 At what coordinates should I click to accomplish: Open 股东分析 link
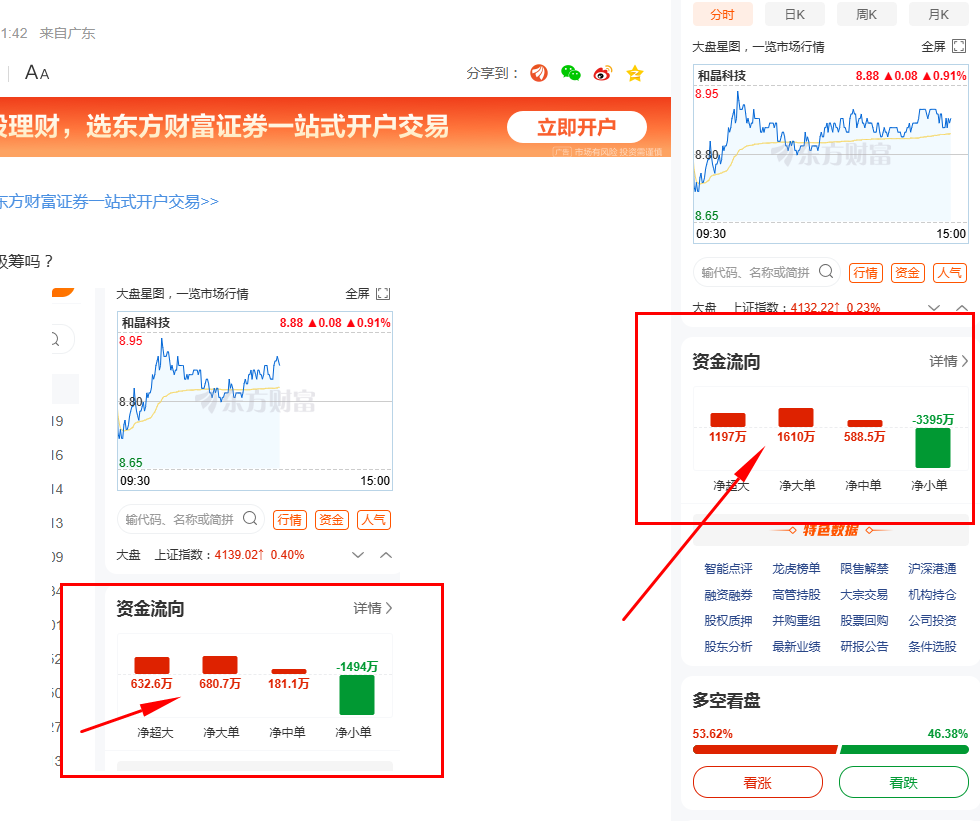tap(728, 647)
